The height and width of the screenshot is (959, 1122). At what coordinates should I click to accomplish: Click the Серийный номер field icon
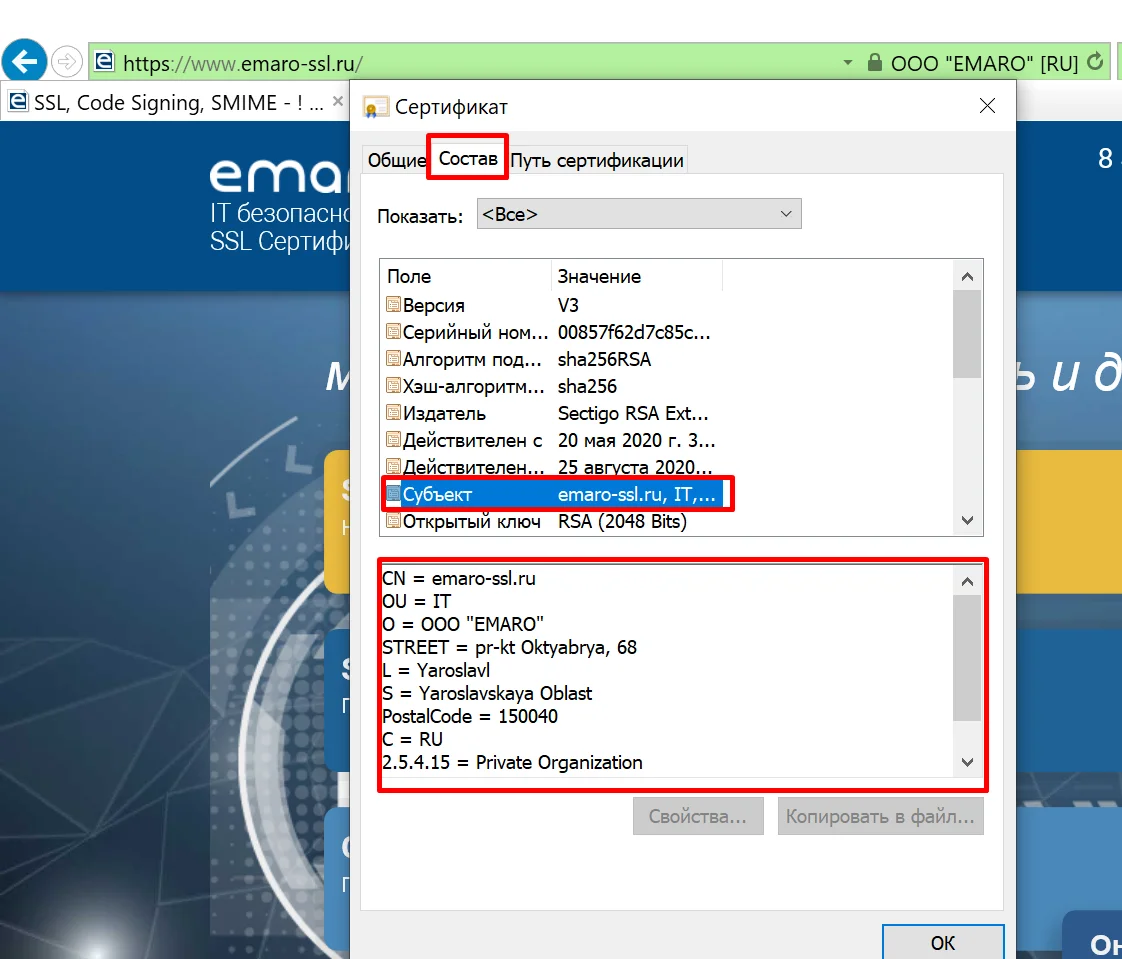[x=393, y=332]
